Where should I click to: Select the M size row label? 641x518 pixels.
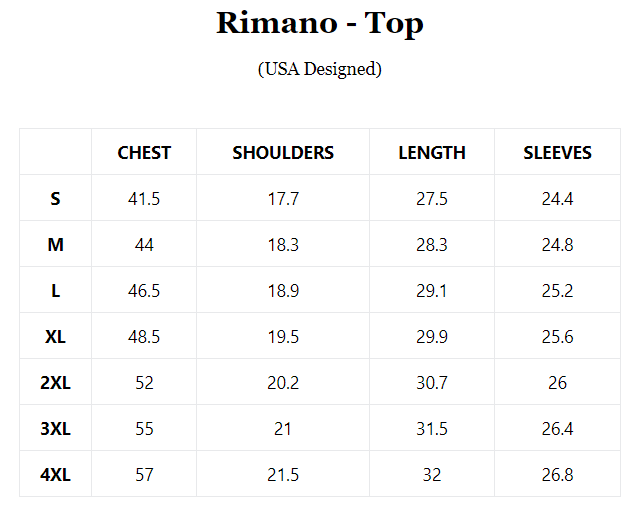55,245
